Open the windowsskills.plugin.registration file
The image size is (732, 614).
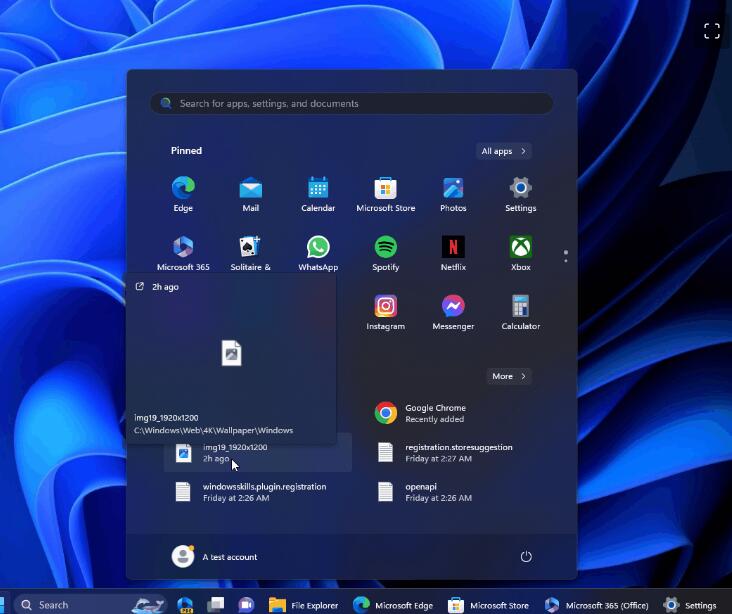tap(258, 492)
